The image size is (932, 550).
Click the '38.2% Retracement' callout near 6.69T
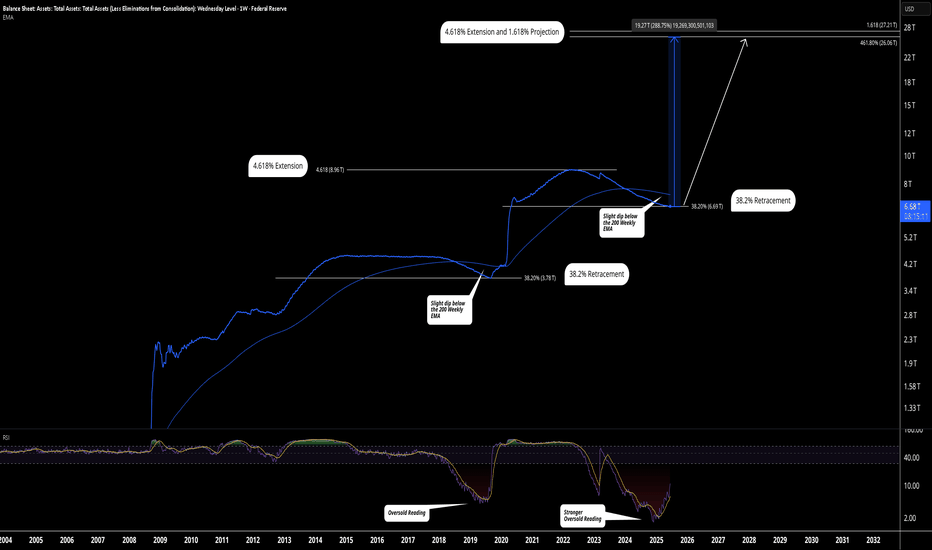(763, 200)
